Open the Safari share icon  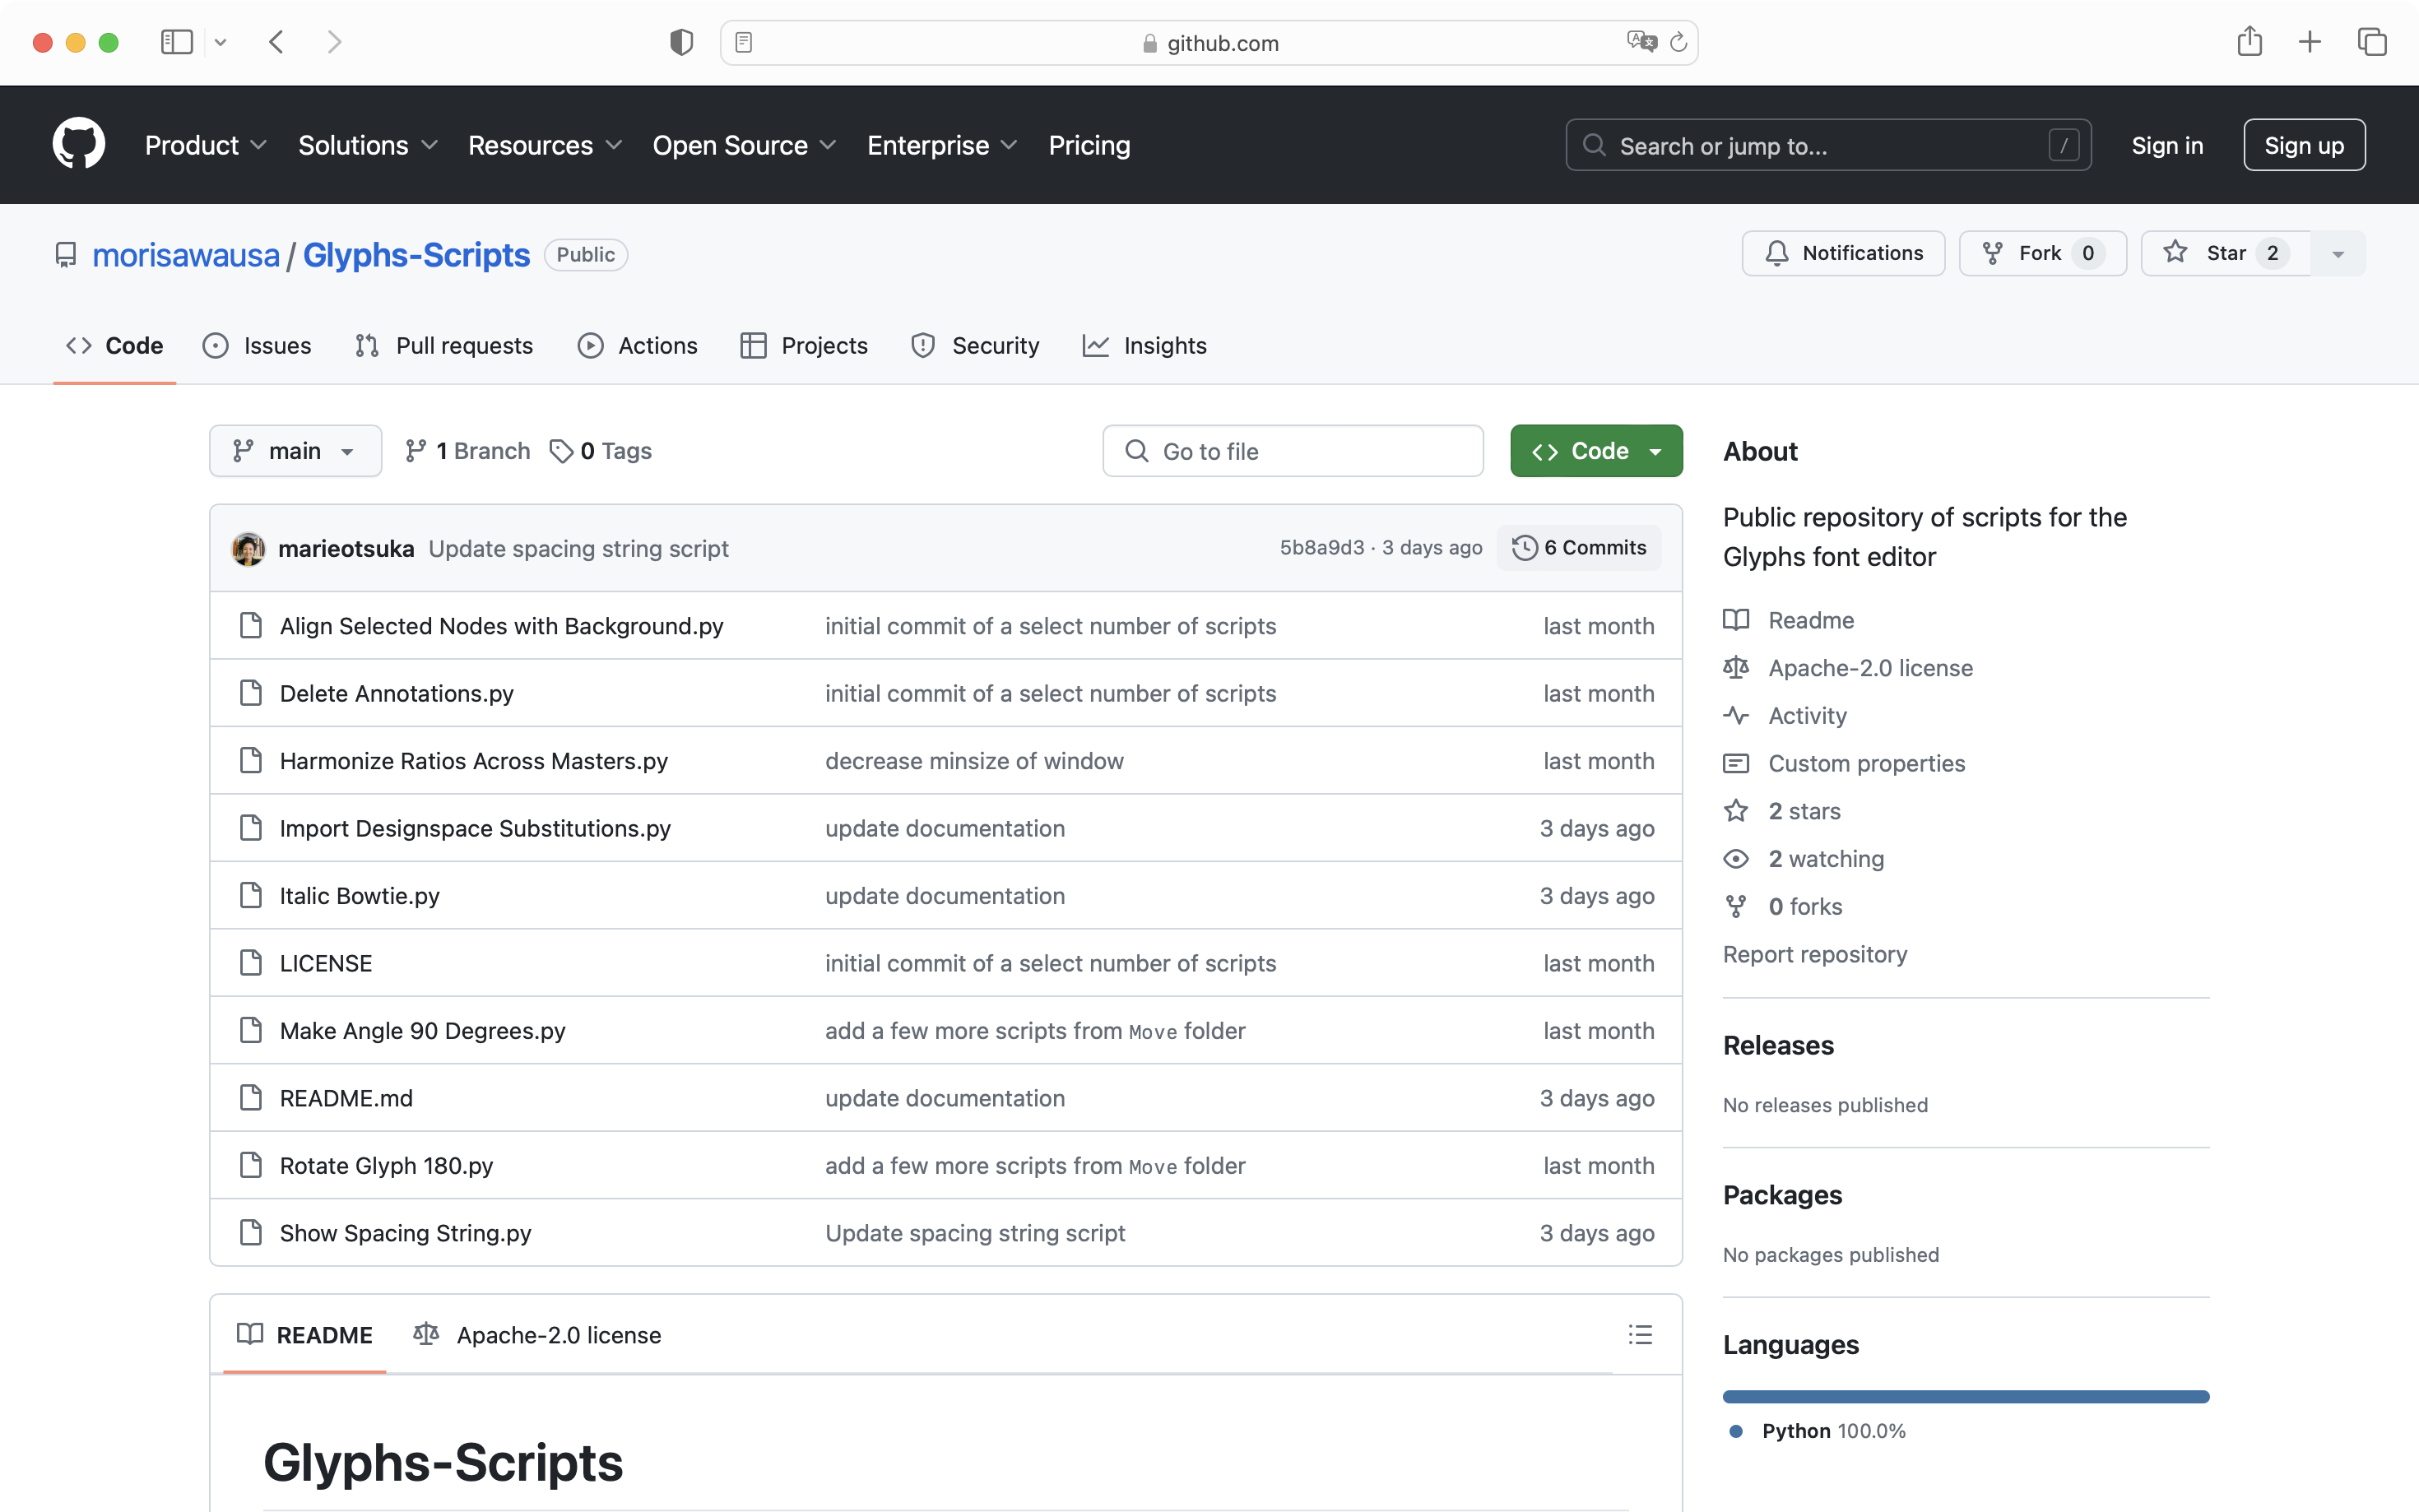point(2250,41)
